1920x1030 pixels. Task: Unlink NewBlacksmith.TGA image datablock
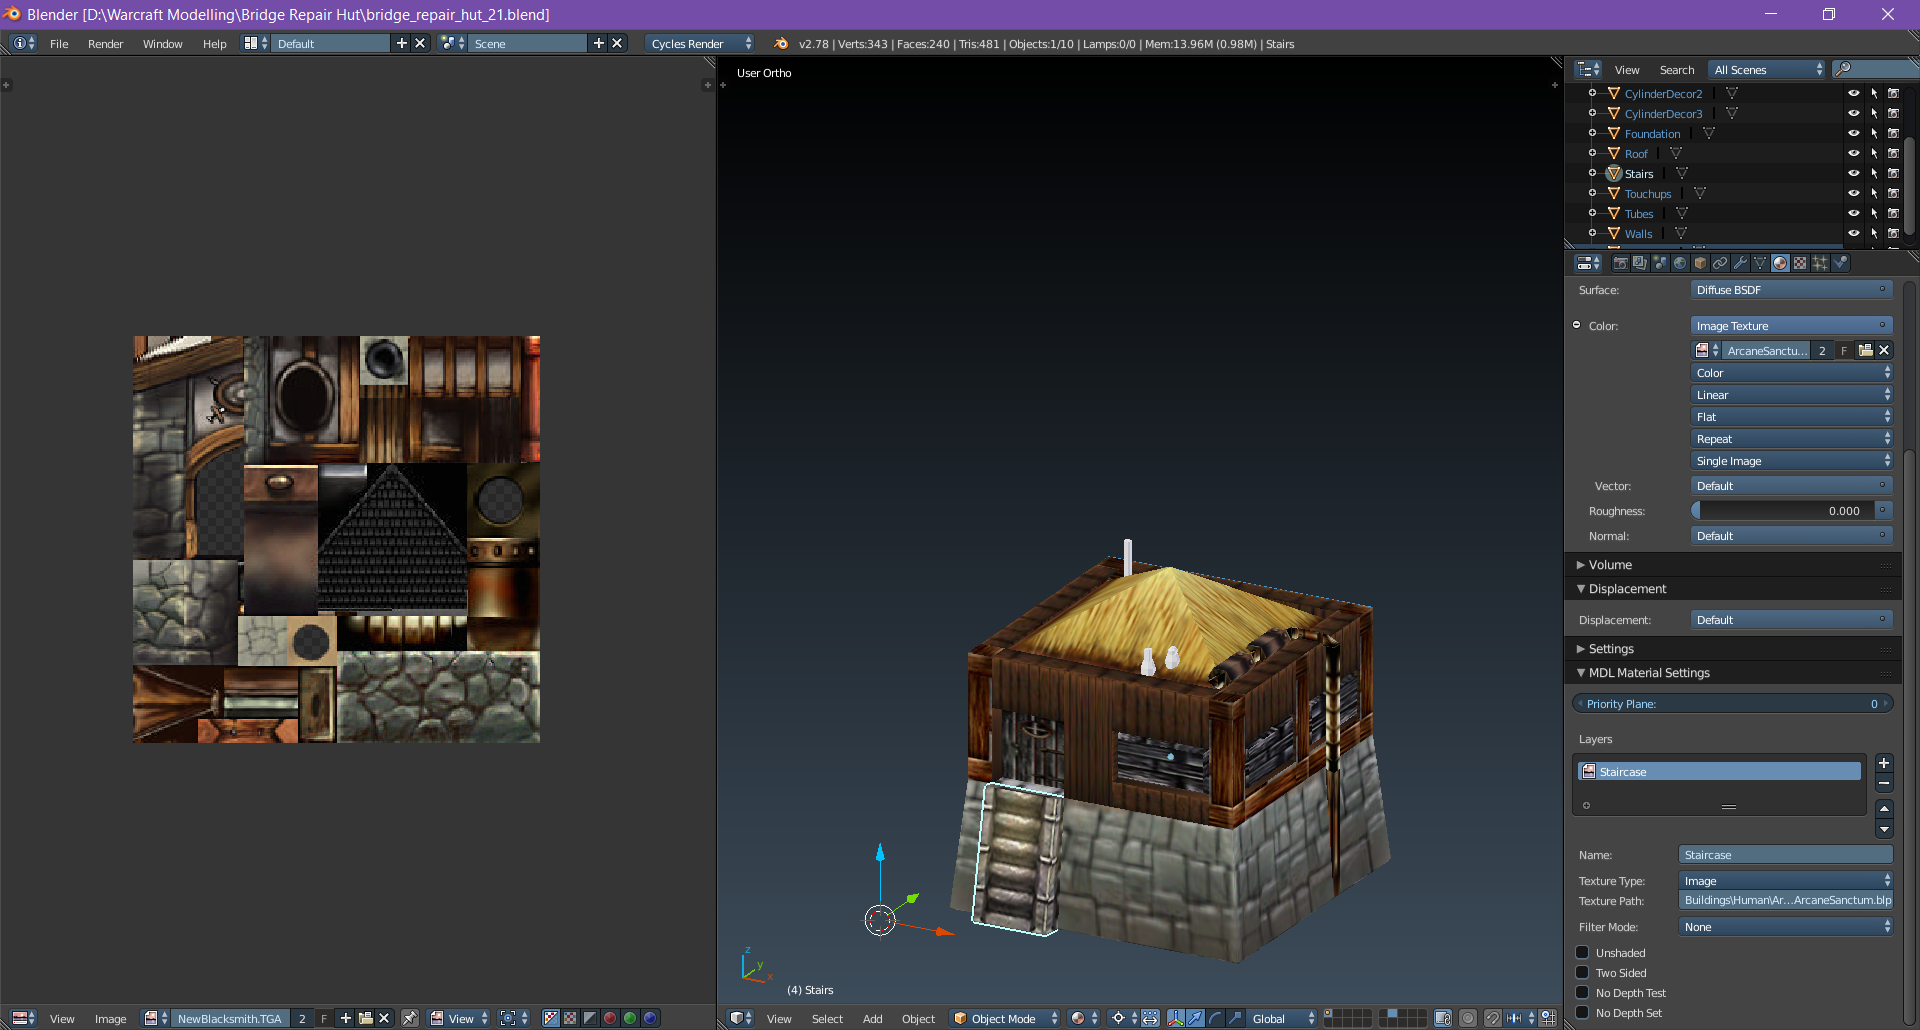click(384, 1018)
